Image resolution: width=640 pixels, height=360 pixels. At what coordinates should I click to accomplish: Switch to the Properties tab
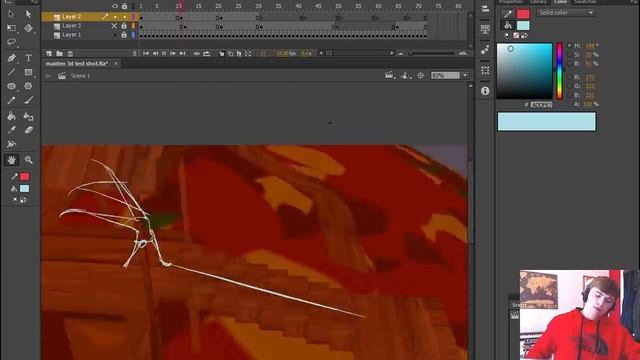point(510,2)
